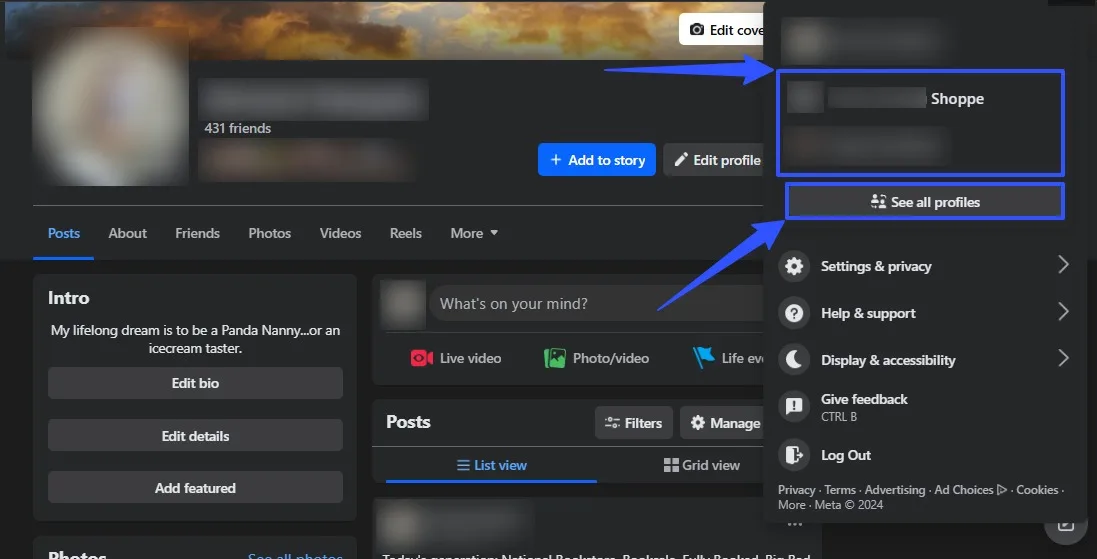Click See all profiles button

coord(925,202)
